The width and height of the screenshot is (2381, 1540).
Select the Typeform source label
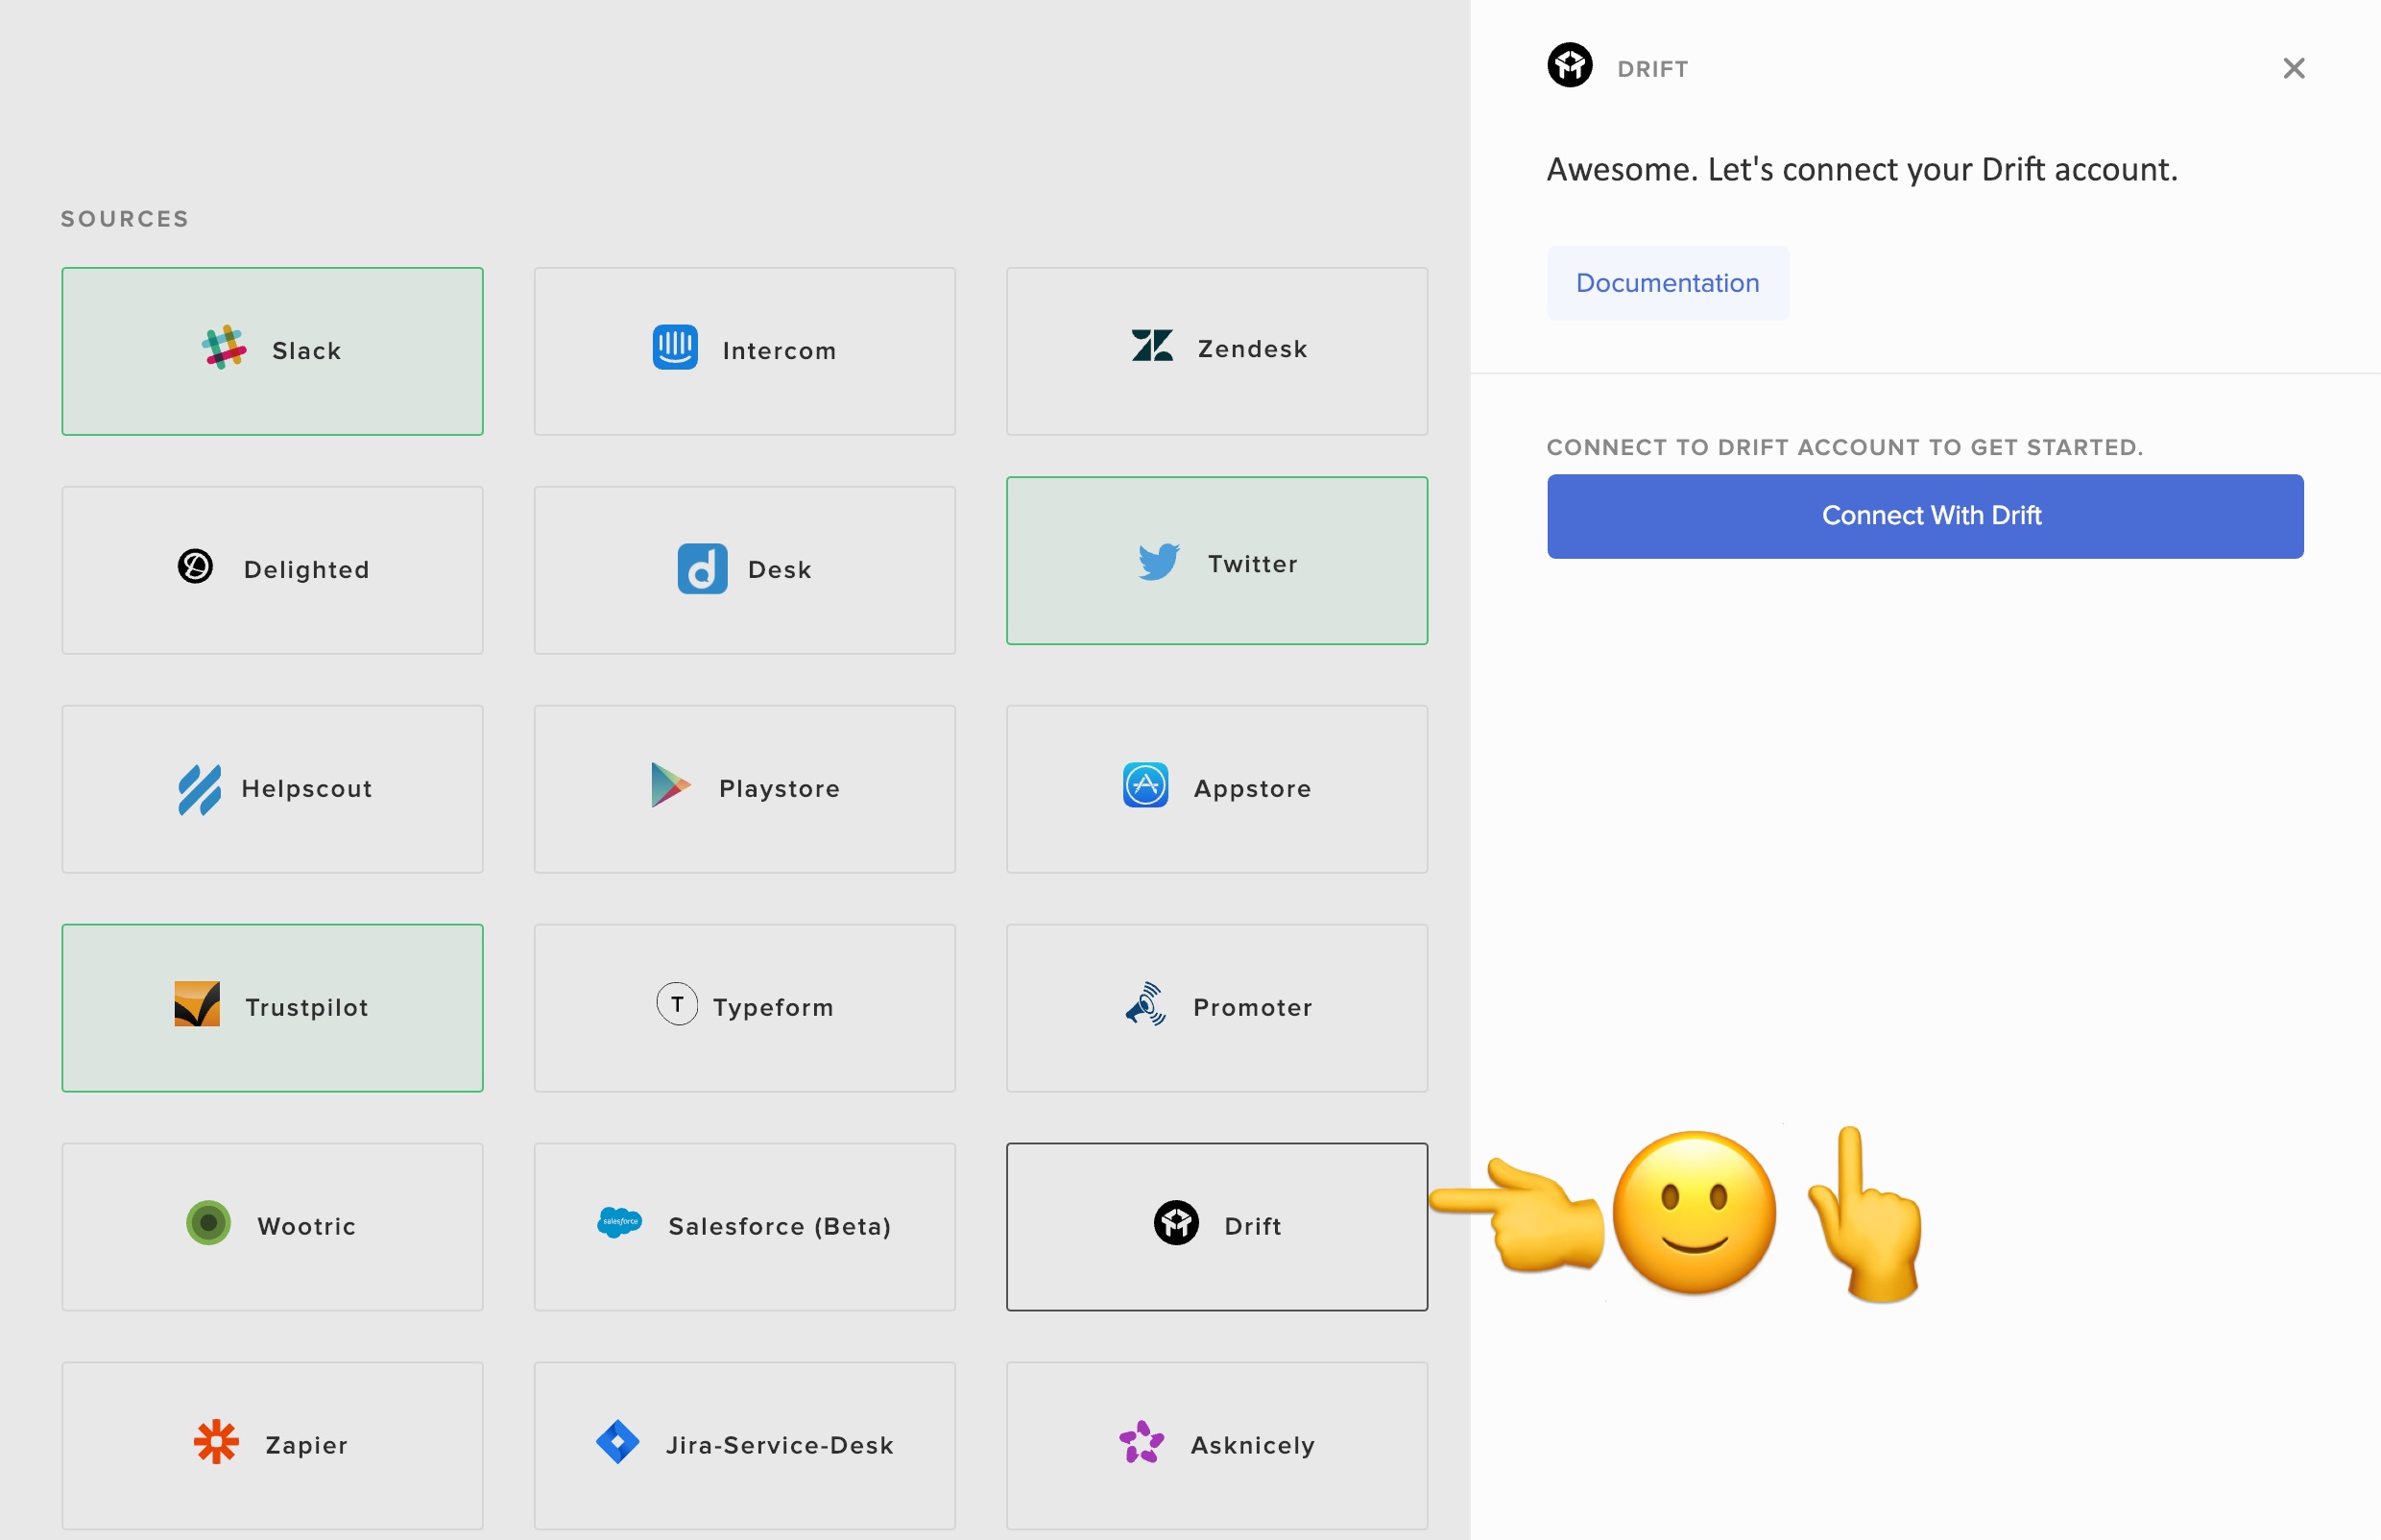pos(773,1007)
